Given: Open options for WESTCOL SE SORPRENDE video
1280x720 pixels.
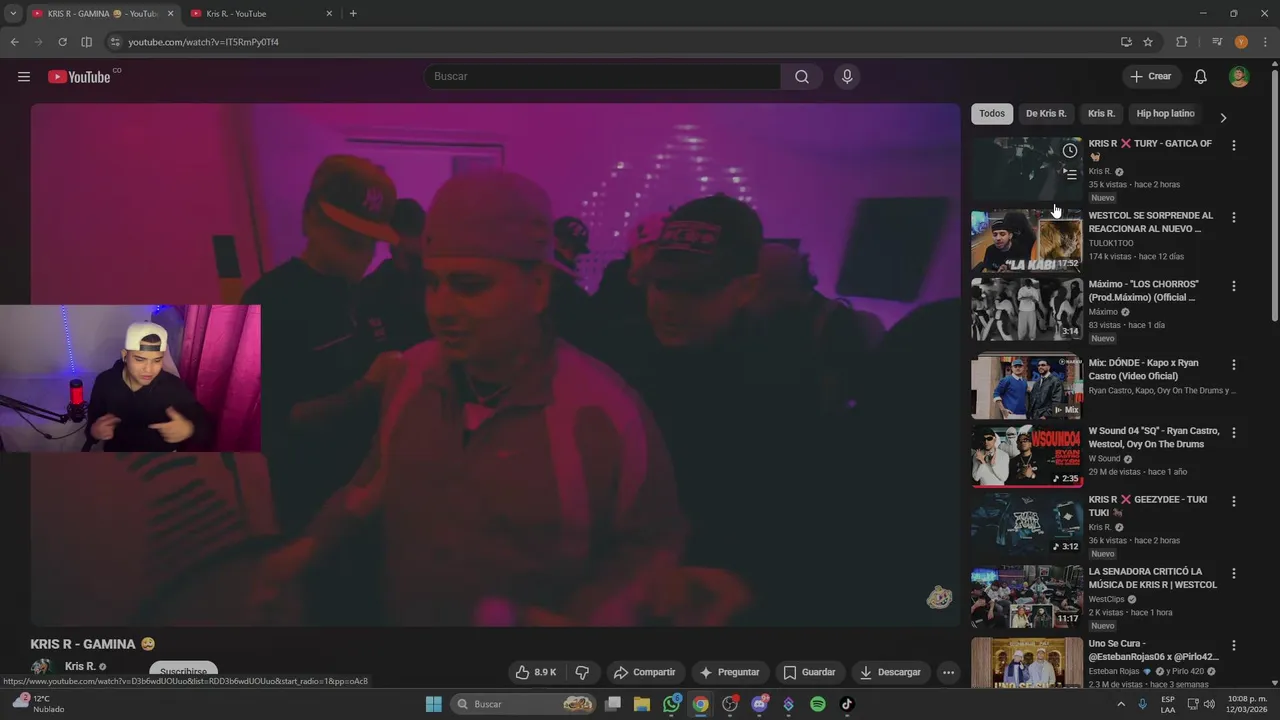Looking at the screenshot, I should (1233, 217).
